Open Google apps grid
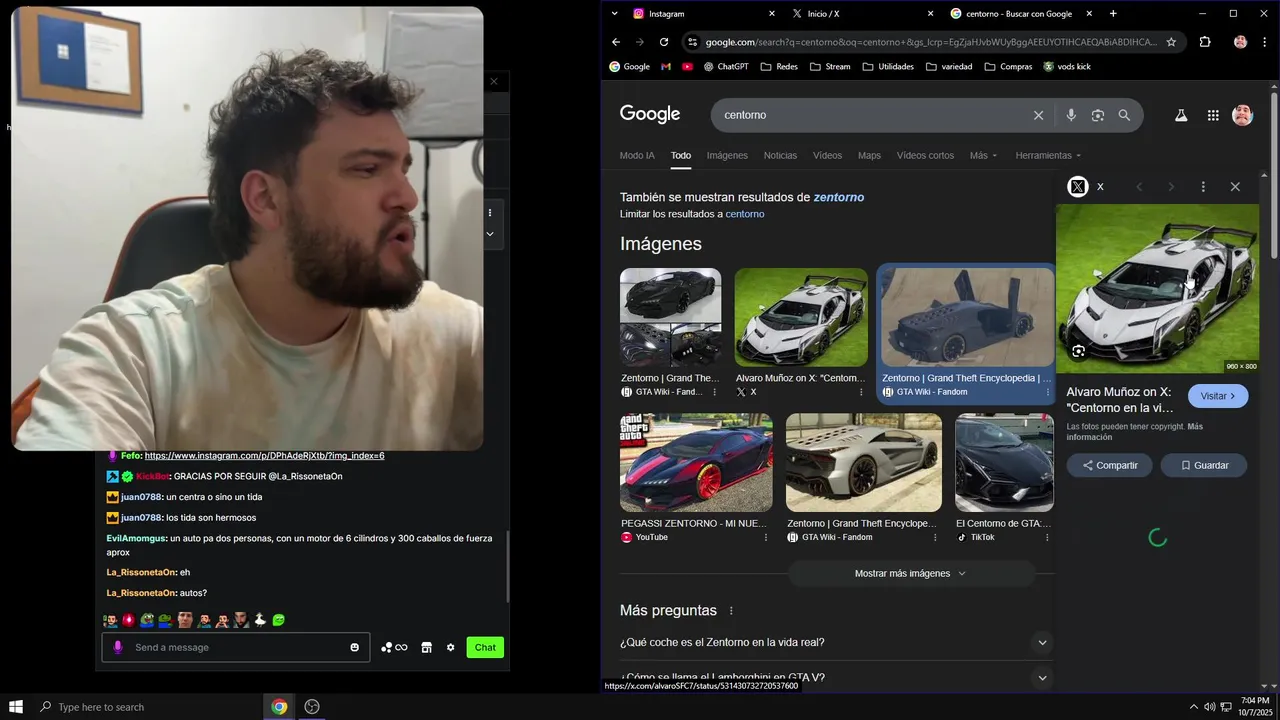The image size is (1280, 720). 1213,115
